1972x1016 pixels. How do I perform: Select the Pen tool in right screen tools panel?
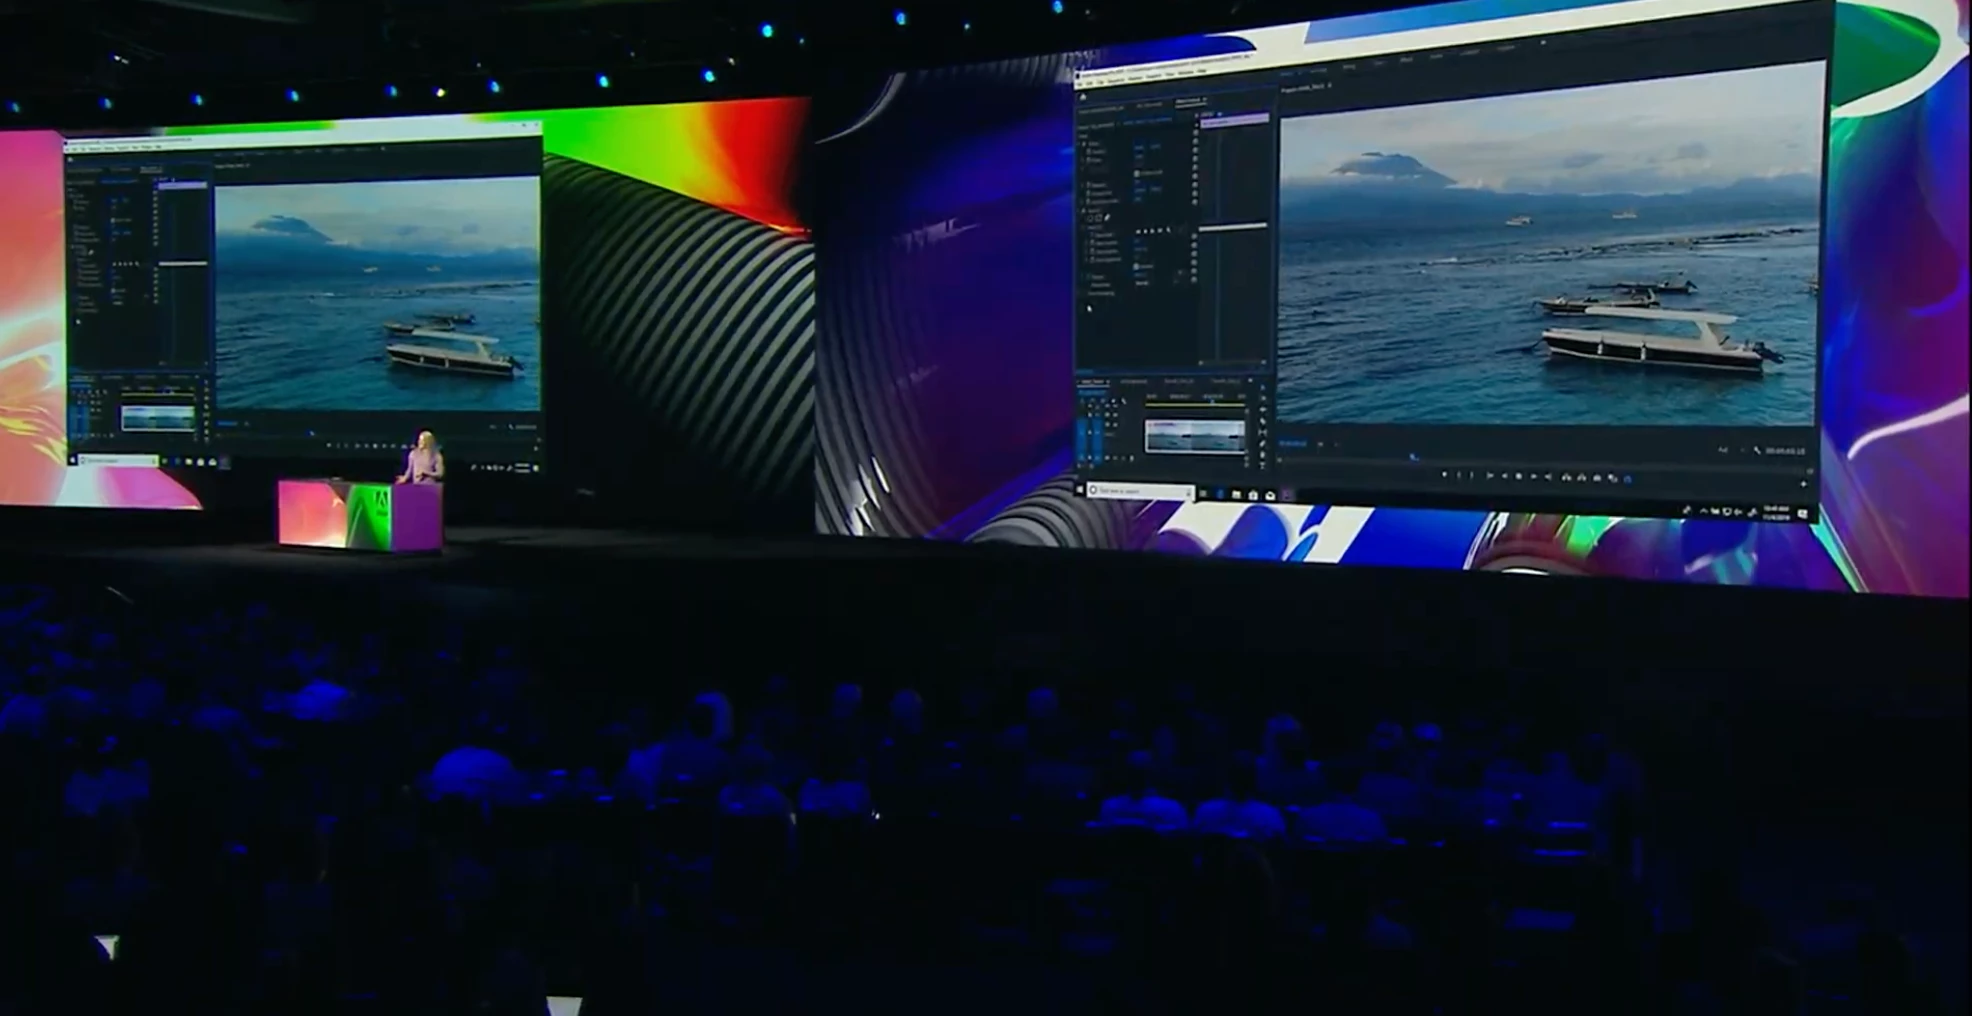pos(1263,444)
